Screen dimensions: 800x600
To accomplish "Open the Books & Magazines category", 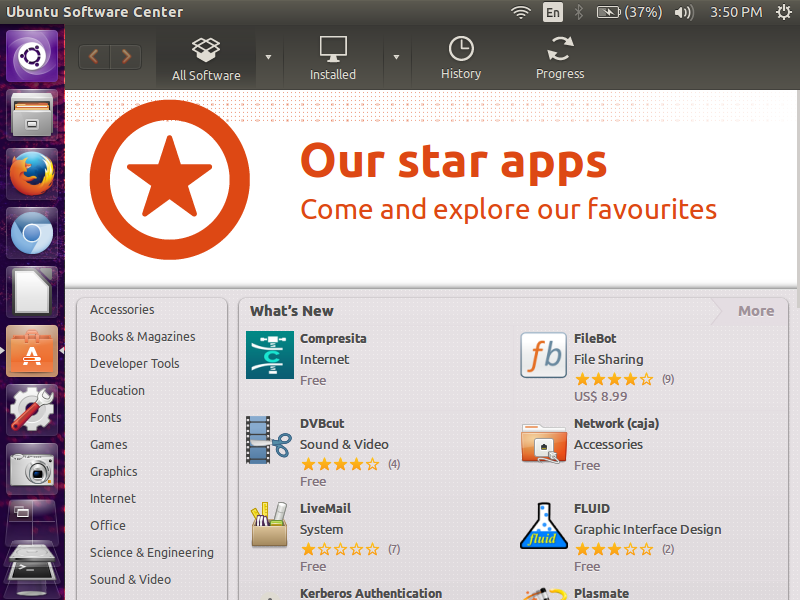I will click(142, 337).
